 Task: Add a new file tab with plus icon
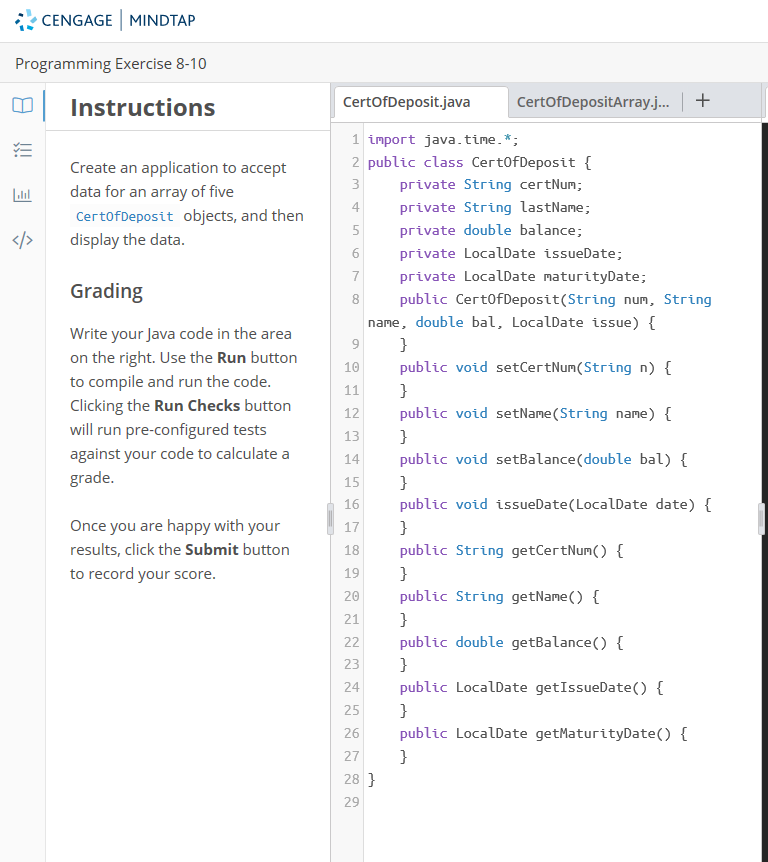[703, 101]
